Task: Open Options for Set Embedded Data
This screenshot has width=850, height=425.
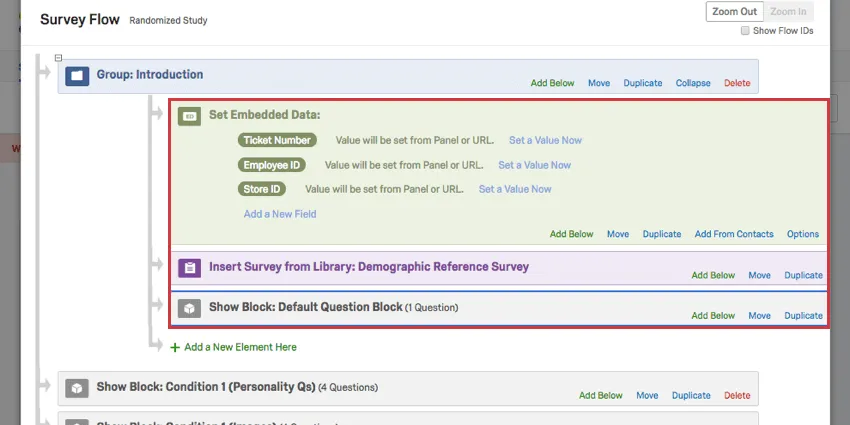Action: (x=803, y=234)
